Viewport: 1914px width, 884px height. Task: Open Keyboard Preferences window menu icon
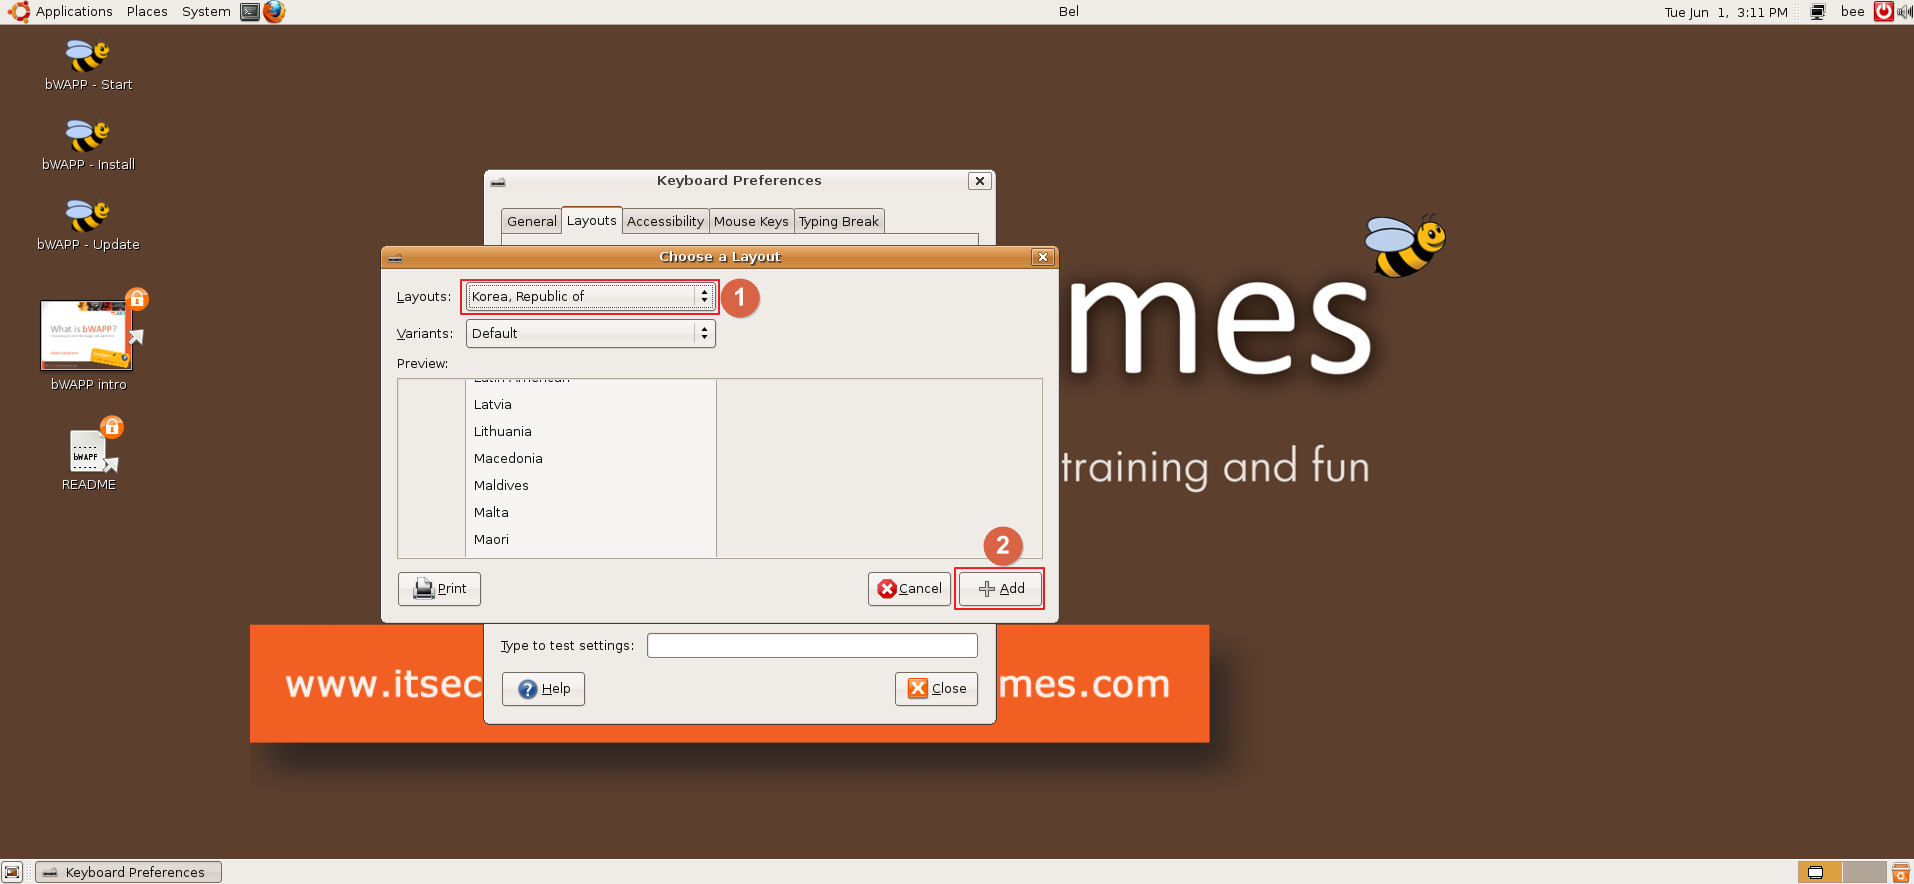498,181
